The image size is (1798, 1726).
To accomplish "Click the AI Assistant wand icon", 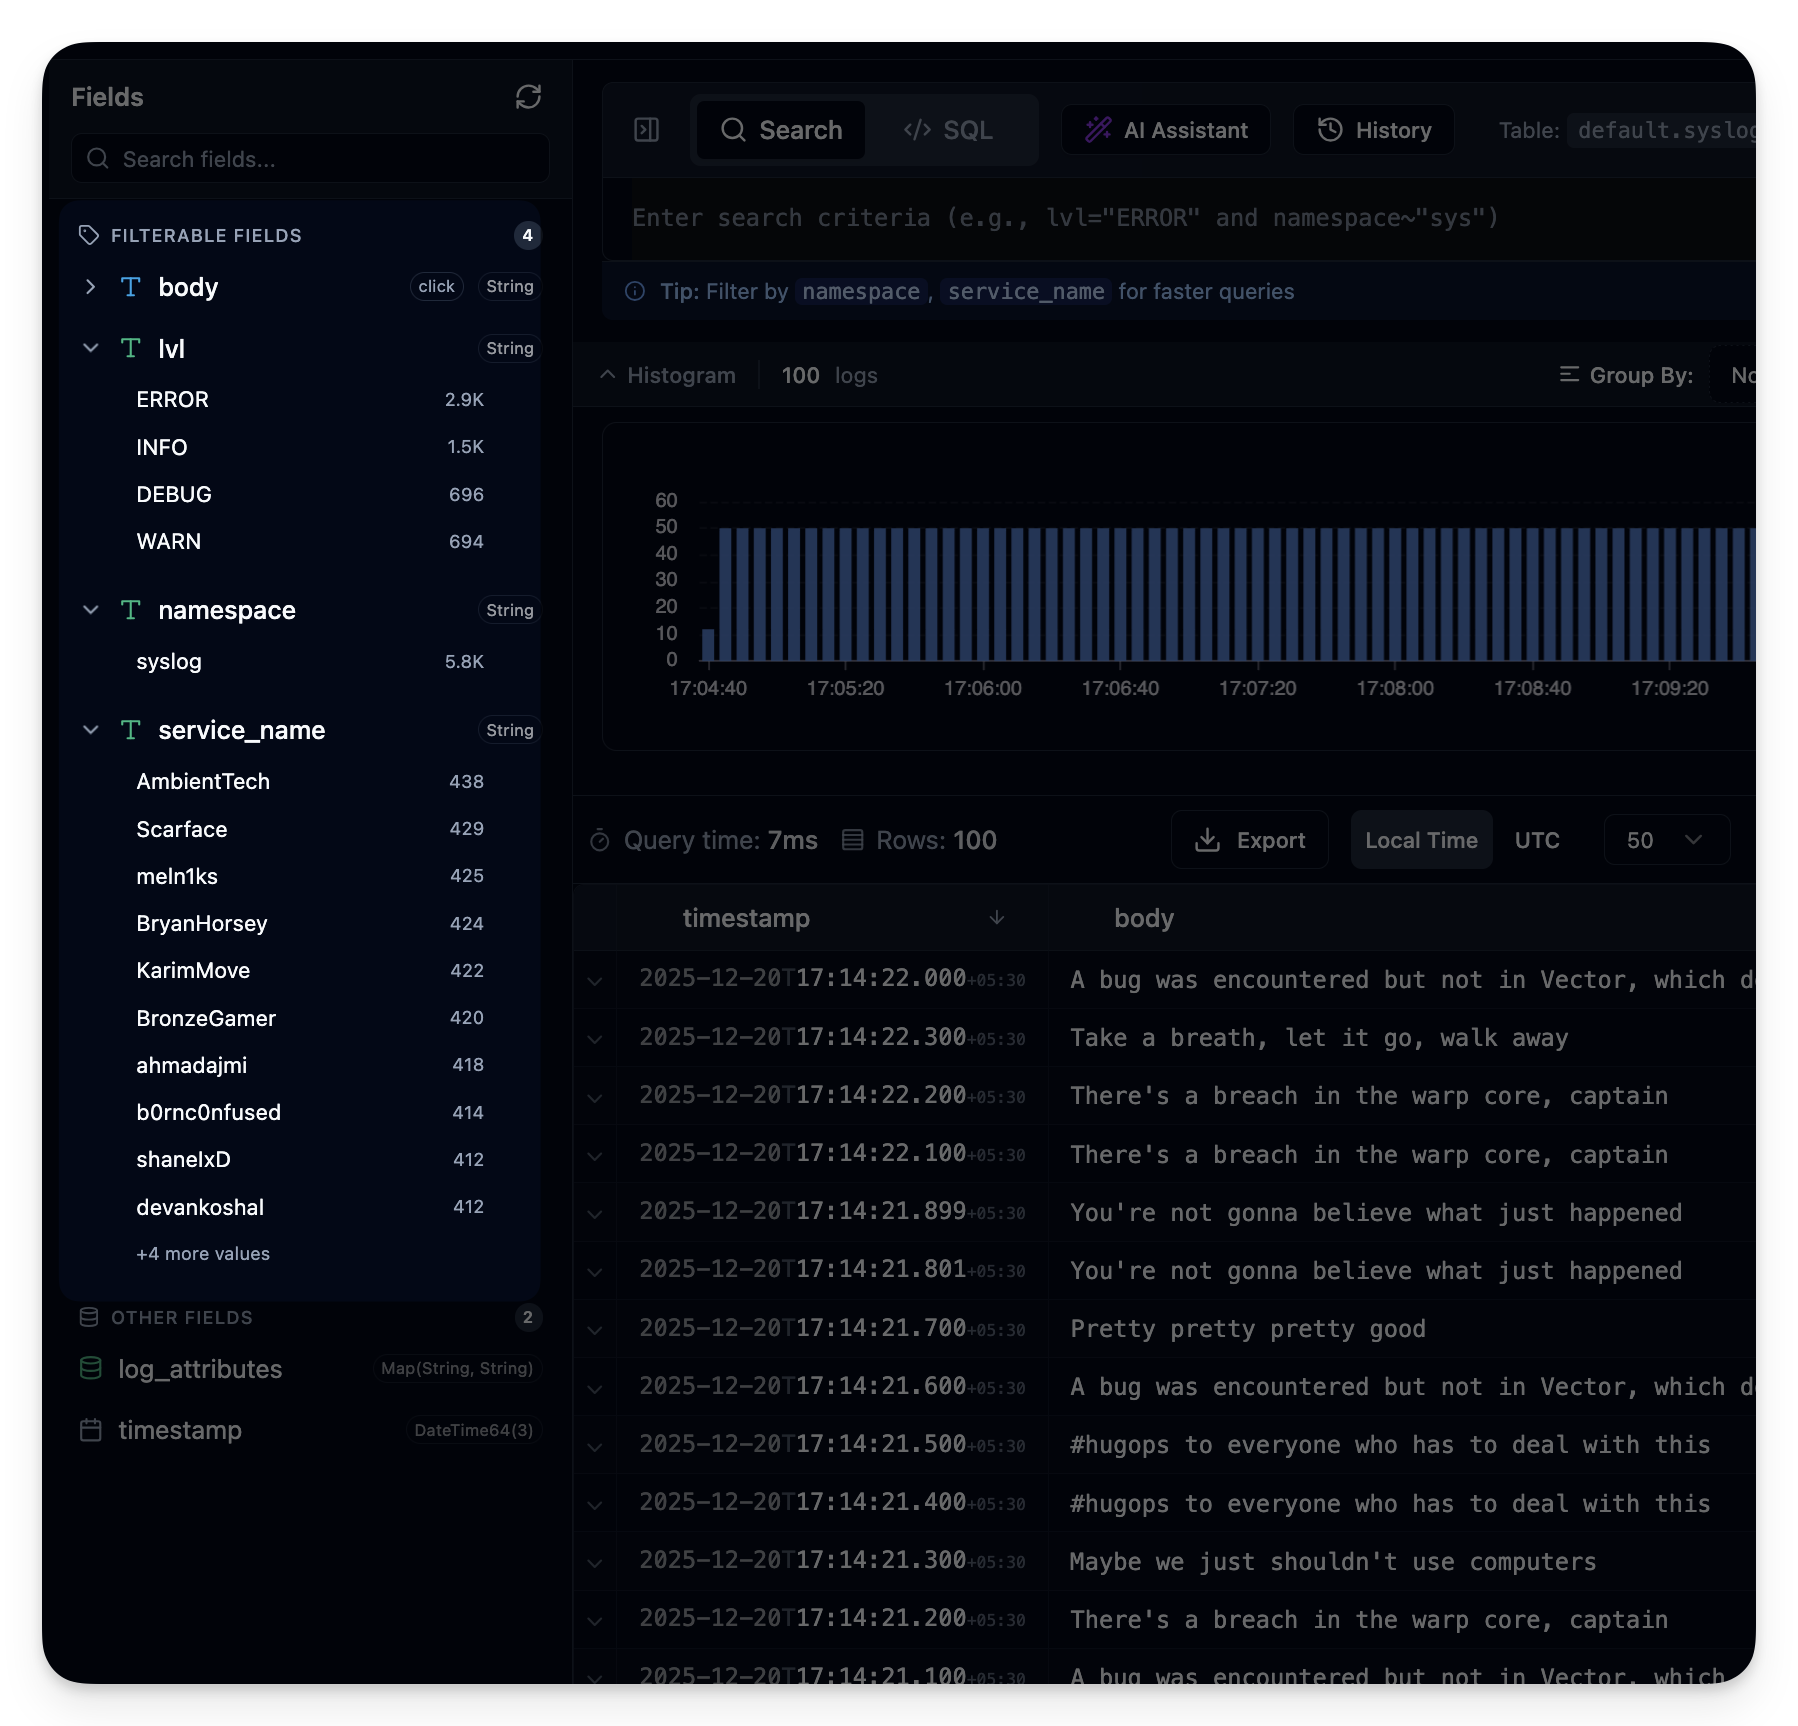I will (1098, 130).
